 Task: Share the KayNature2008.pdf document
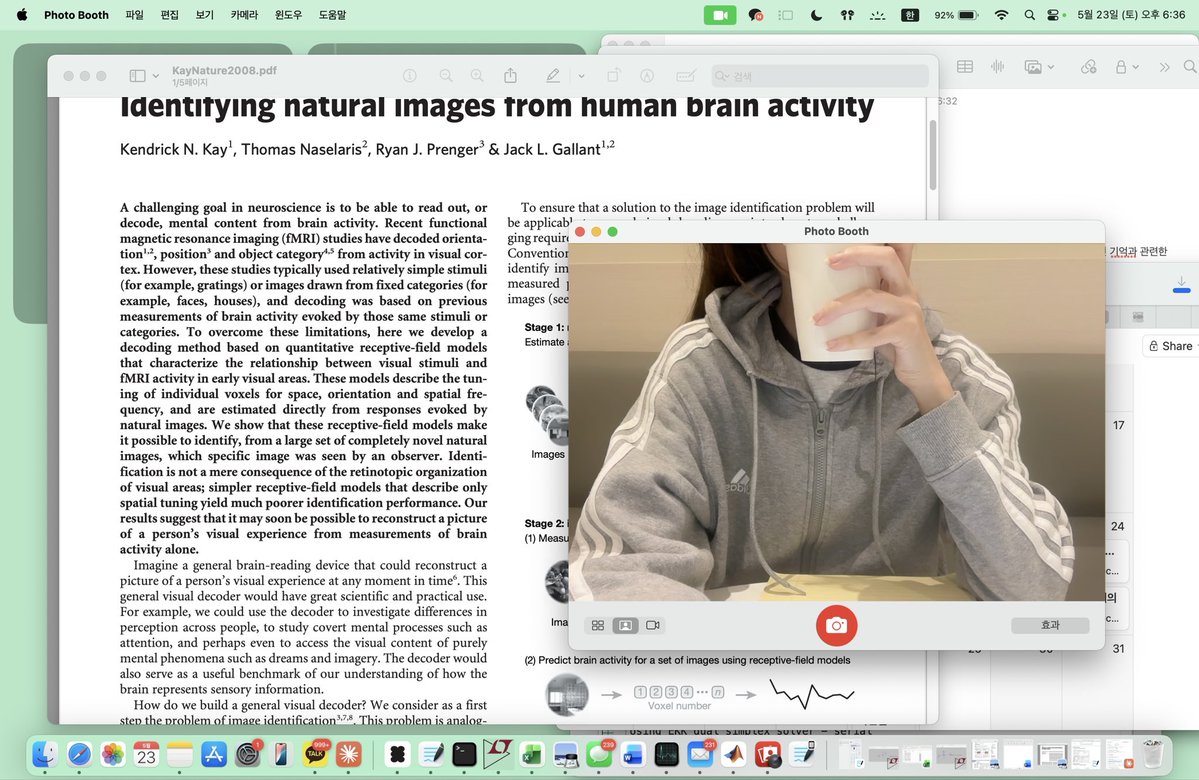coord(510,76)
